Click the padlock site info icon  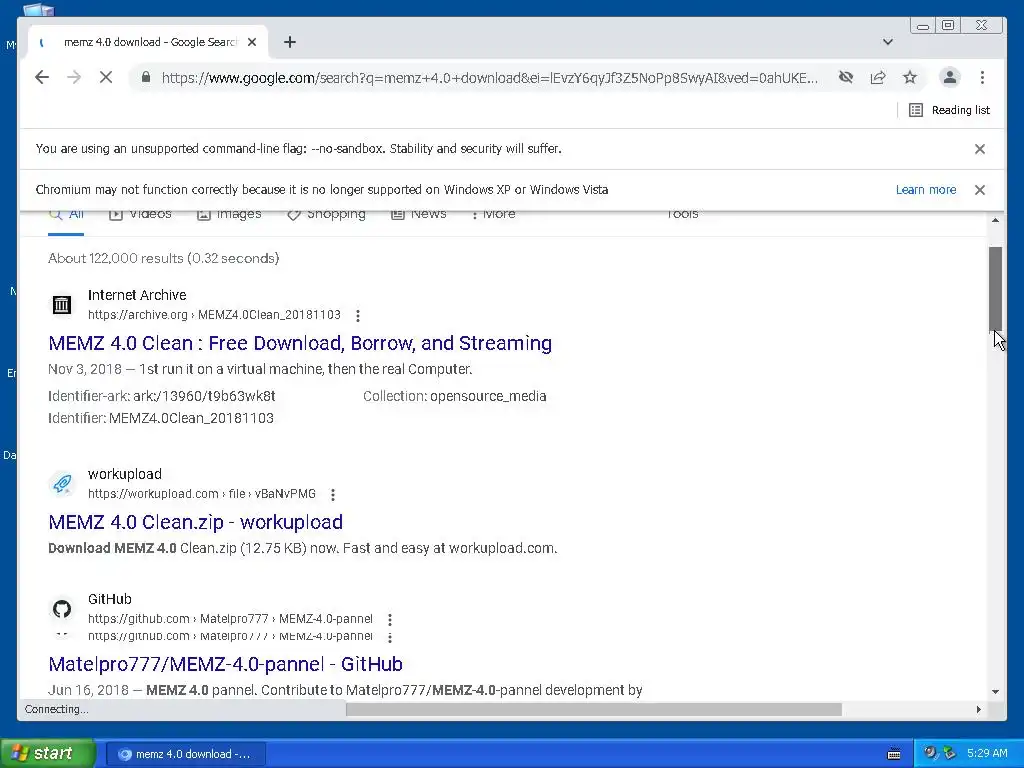(x=146, y=78)
